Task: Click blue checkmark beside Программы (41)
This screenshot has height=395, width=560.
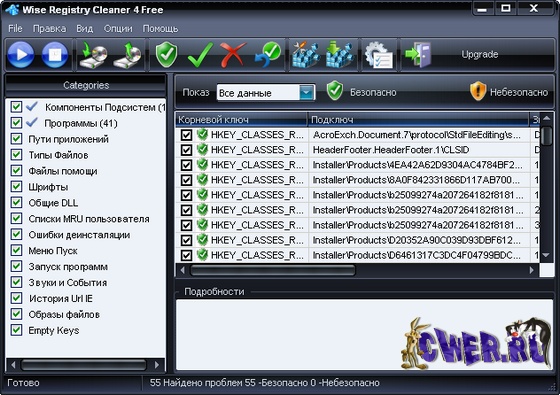Action: tap(32, 122)
